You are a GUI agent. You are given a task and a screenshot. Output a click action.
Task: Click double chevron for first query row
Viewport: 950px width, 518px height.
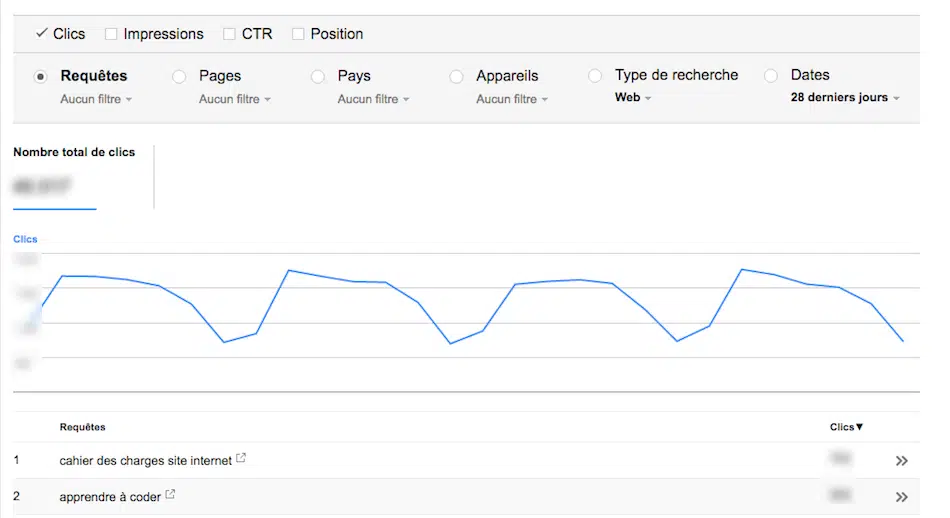(x=901, y=461)
